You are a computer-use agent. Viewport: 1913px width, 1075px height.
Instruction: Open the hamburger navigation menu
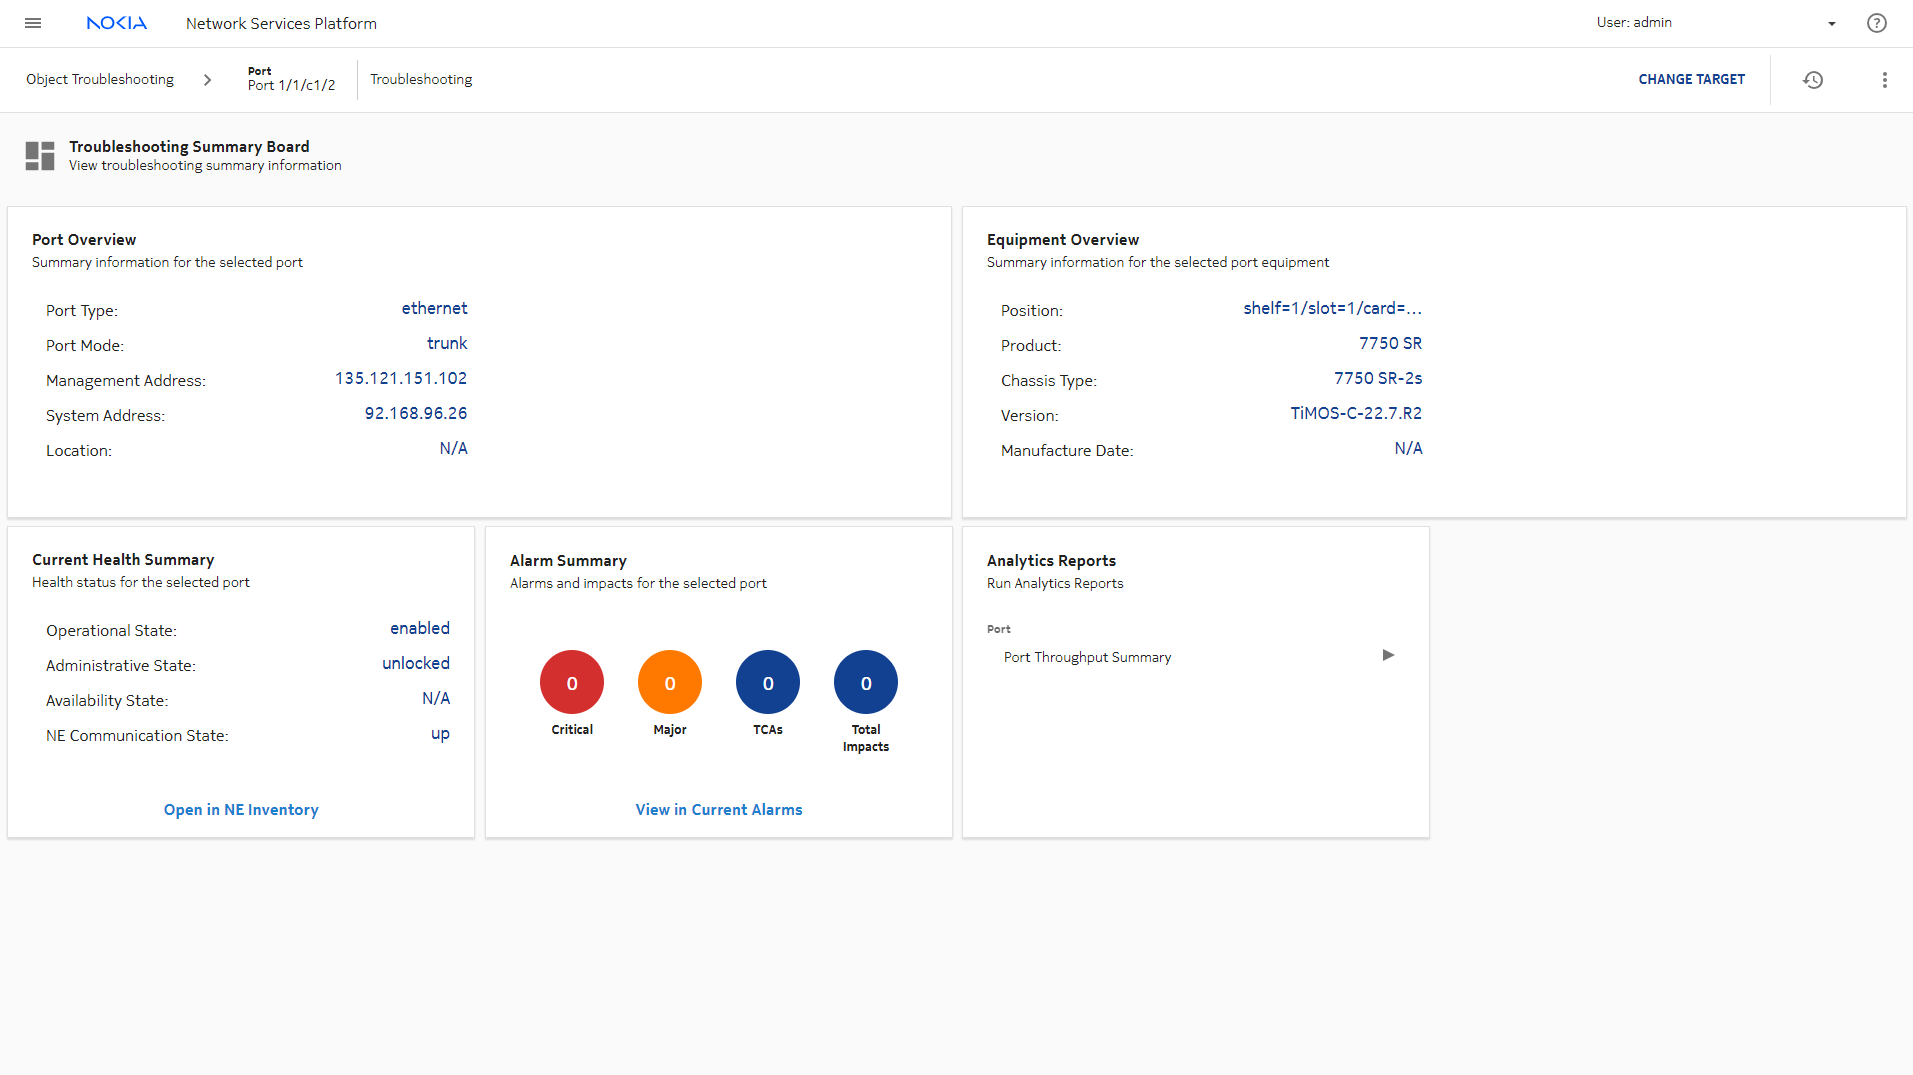click(33, 23)
